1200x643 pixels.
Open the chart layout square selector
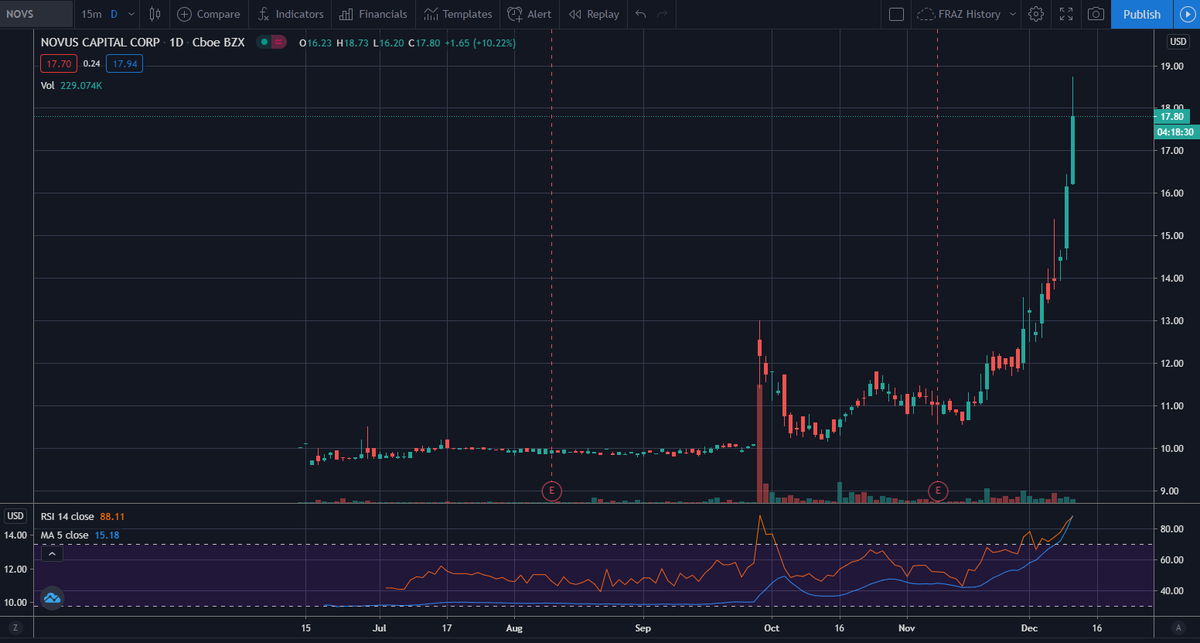[x=895, y=14]
